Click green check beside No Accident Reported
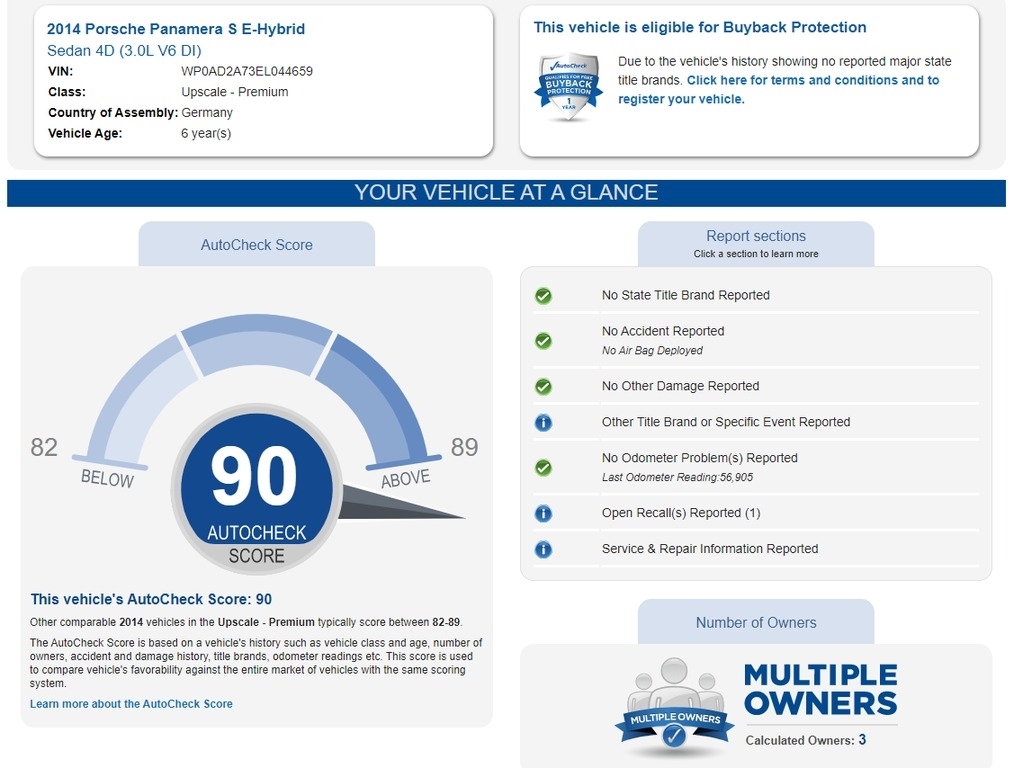 click(x=543, y=341)
